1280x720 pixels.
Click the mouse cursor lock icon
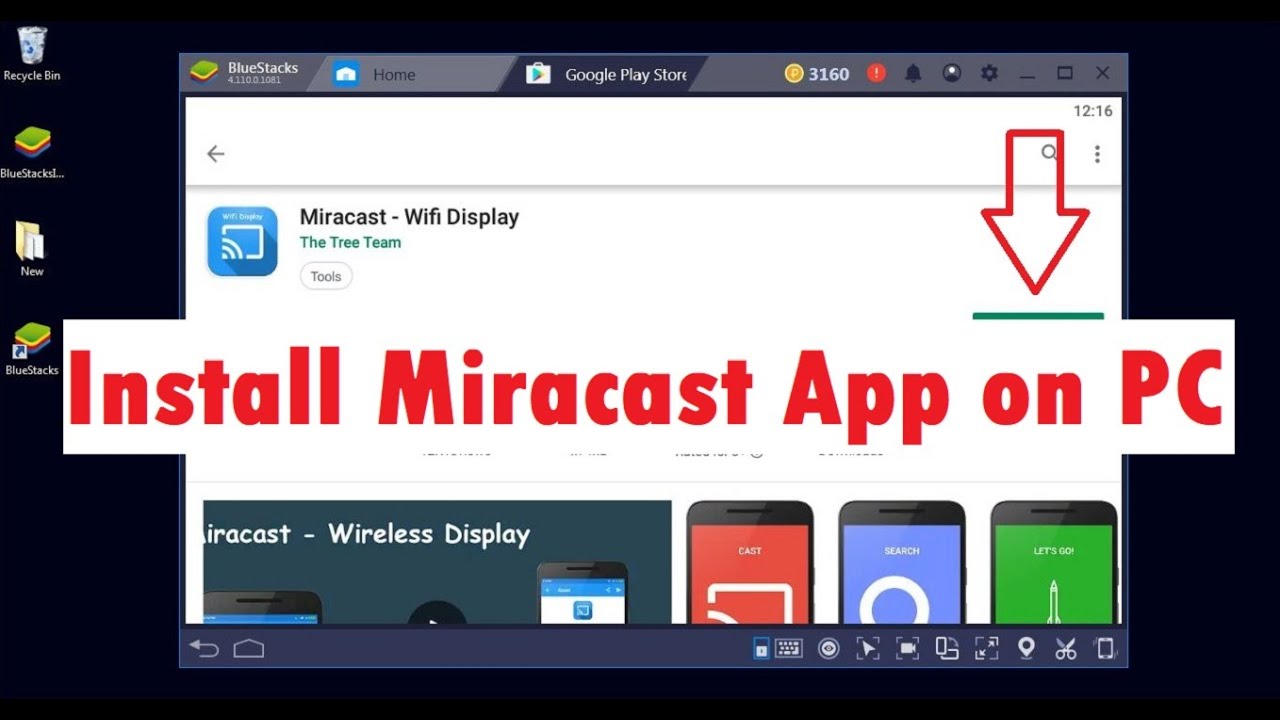tap(868, 649)
